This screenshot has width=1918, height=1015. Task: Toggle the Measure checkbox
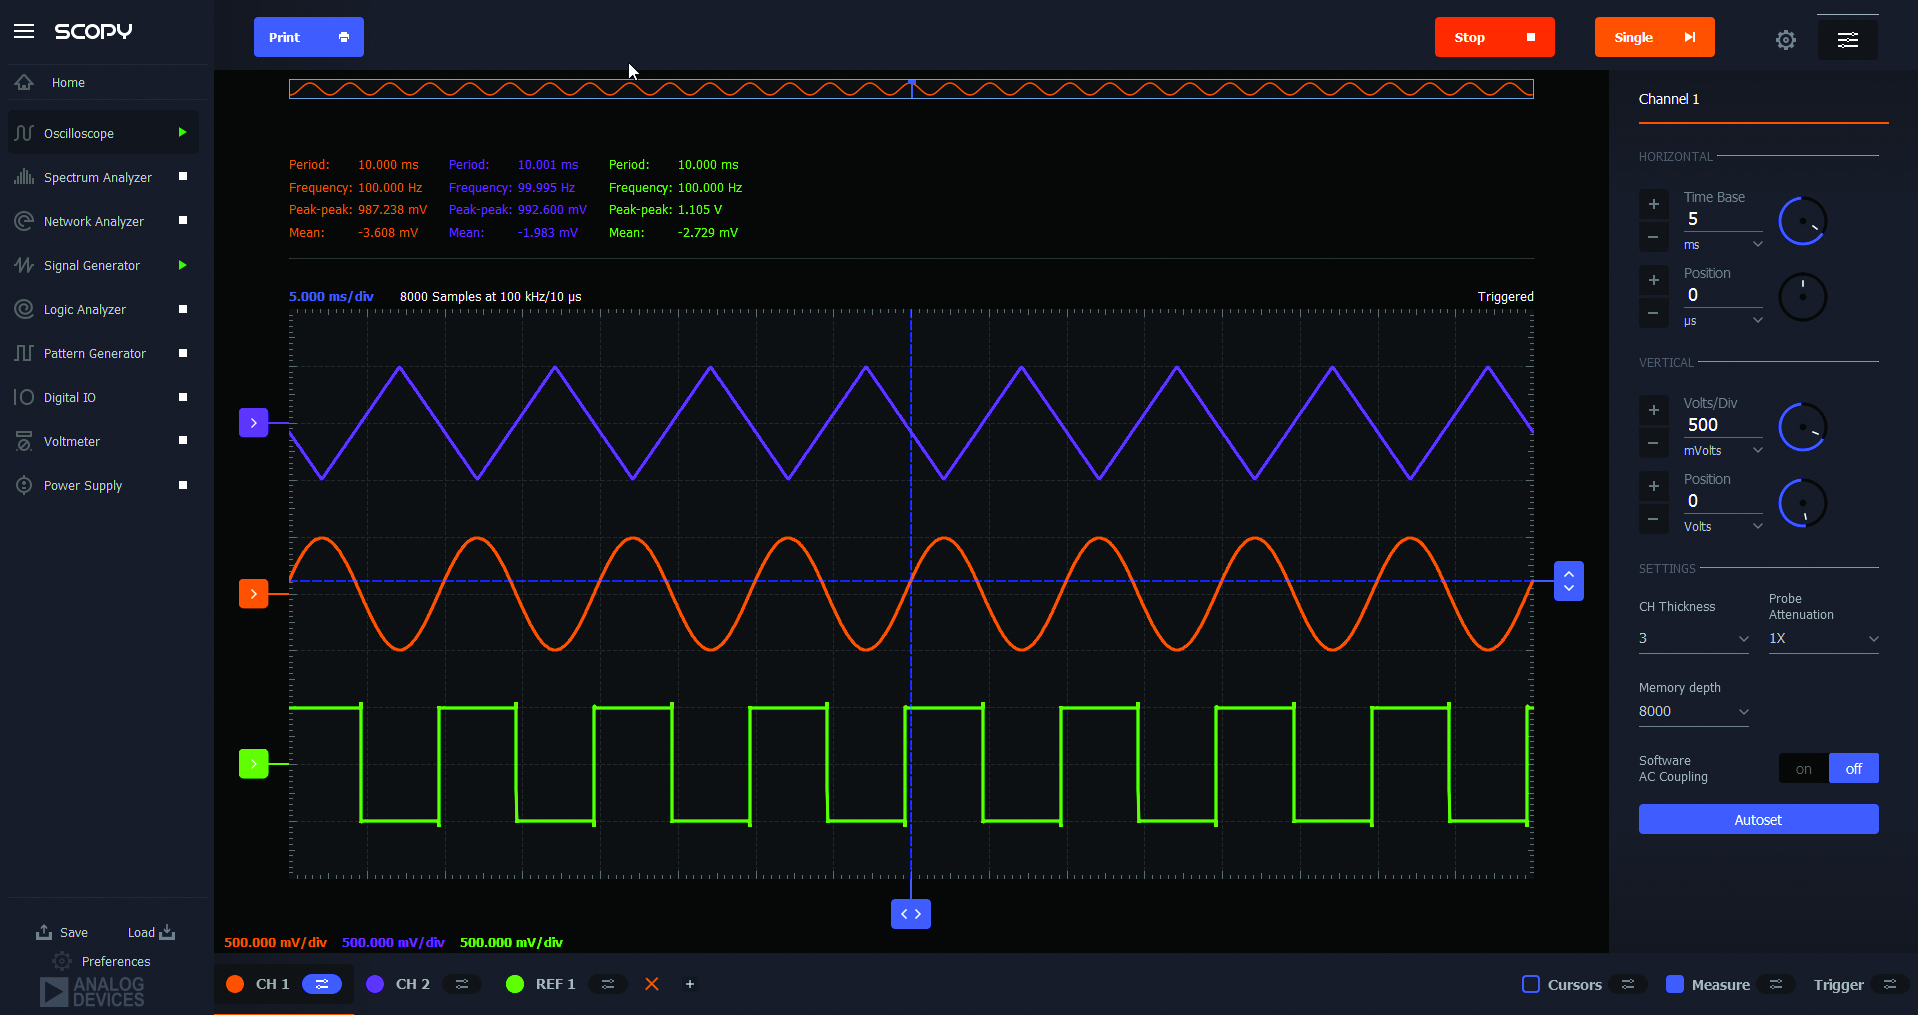(x=1675, y=984)
